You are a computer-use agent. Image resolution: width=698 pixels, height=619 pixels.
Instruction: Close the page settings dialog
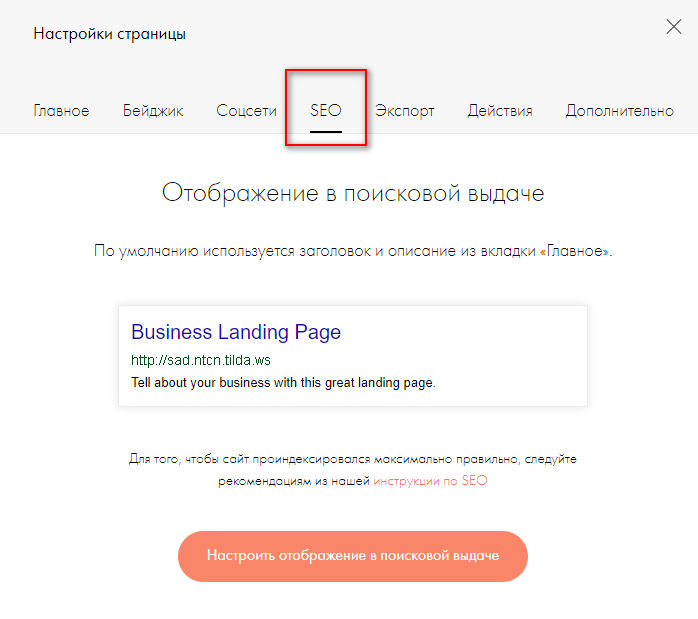674,28
